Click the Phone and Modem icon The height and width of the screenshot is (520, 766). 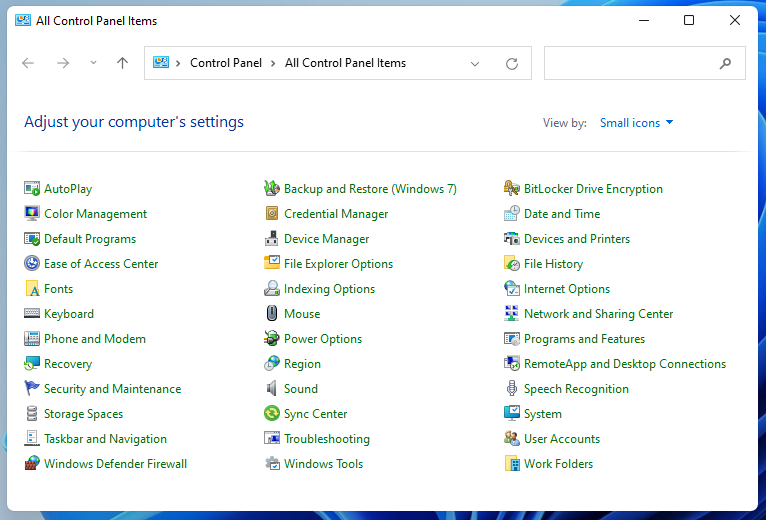tap(32, 338)
